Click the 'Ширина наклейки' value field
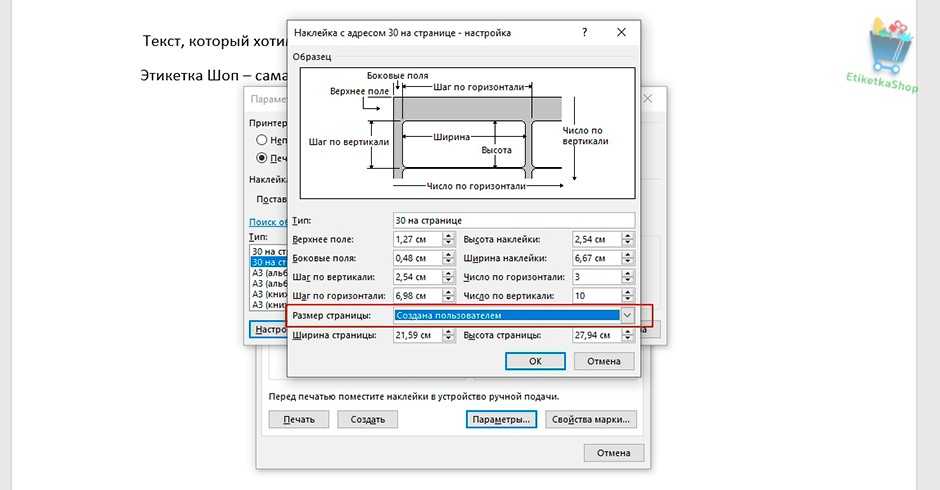The image size is (940, 490). [x=596, y=258]
